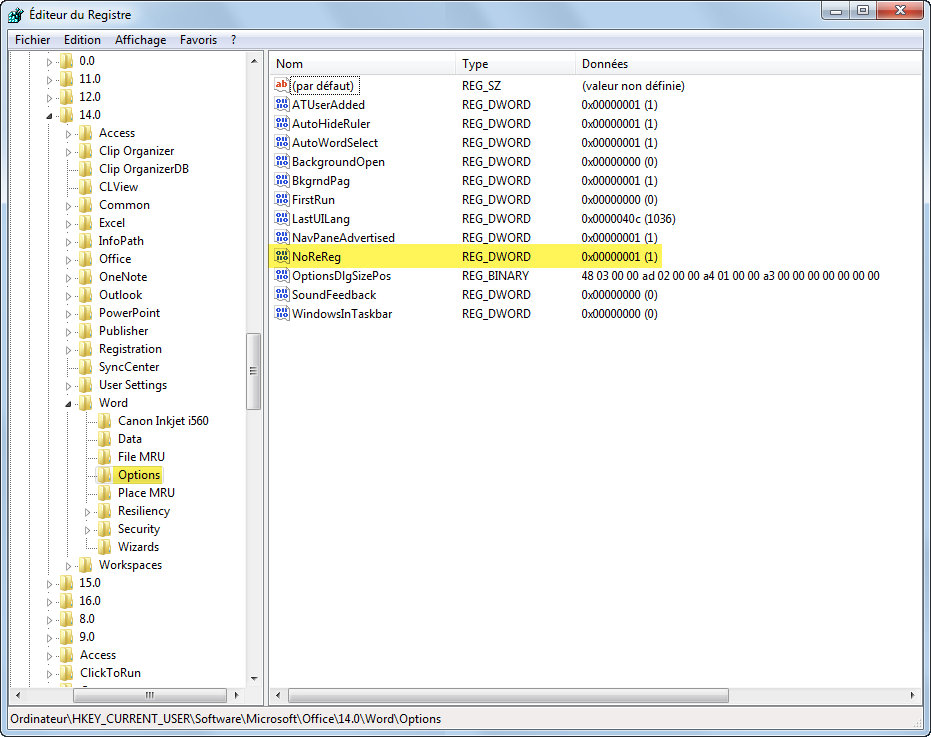Collapse the Word tree node
The height and width of the screenshot is (737, 931).
[68, 404]
